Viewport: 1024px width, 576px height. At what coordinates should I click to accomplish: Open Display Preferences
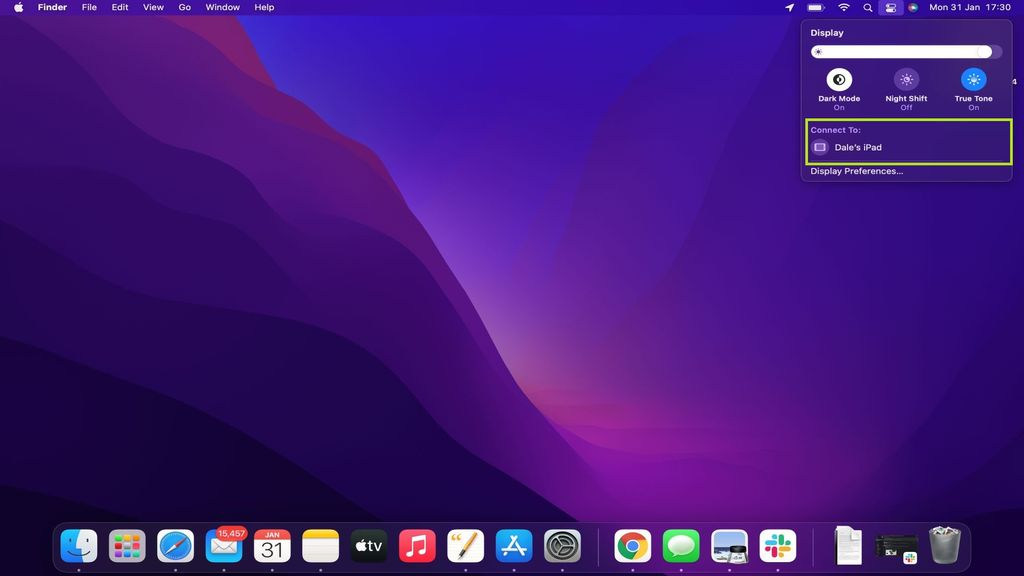[856, 170]
